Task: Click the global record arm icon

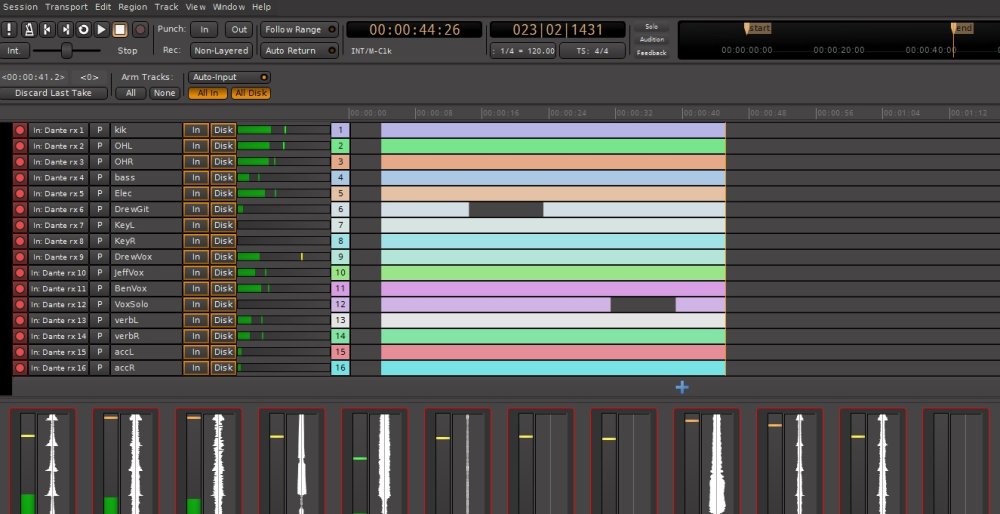Action: (x=140, y=30)
